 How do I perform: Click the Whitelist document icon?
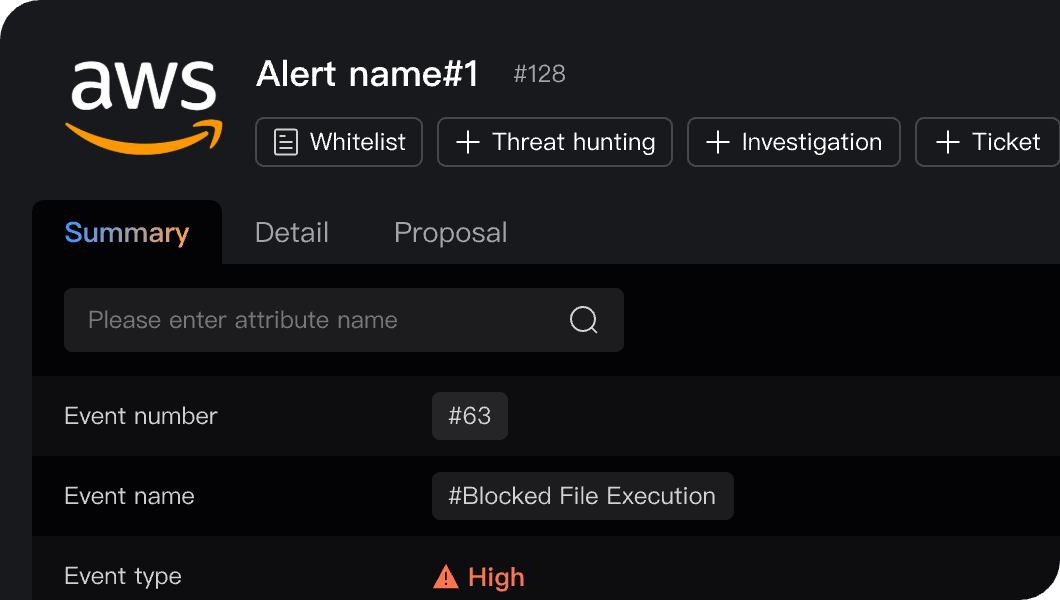pyautogui.click(x=286, y=142)
